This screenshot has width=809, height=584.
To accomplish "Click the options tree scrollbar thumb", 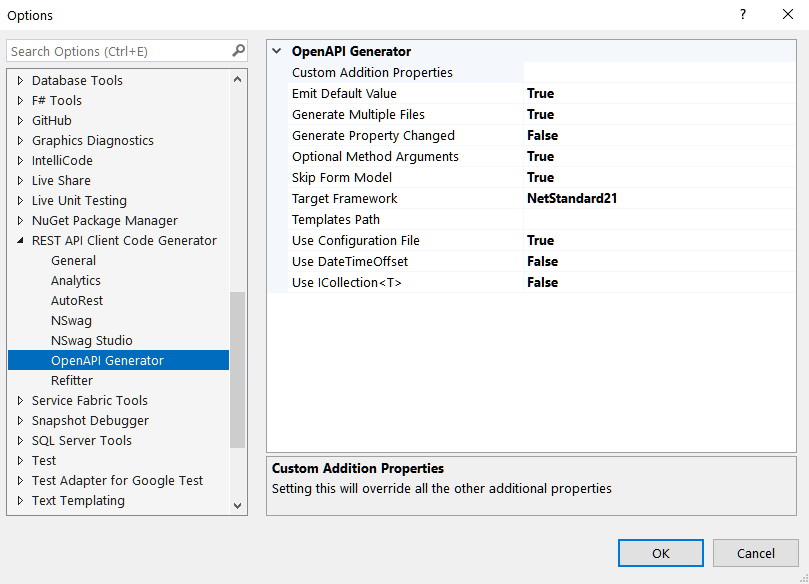I will point(237,370).
